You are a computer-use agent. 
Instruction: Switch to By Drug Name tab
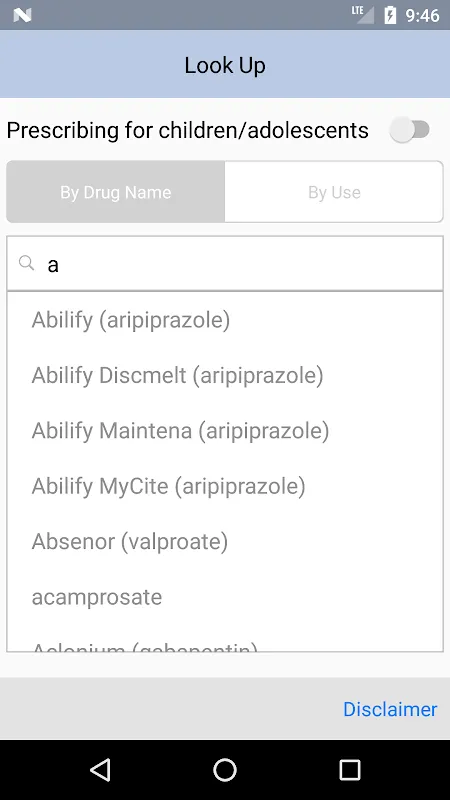[x=116, y=192]
